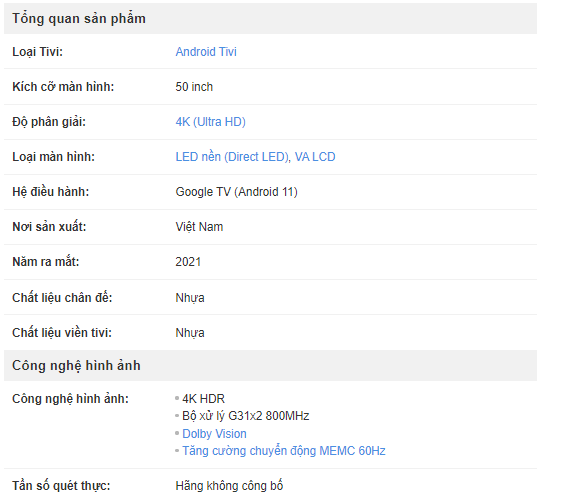Click the Bộ xử lý G31x2 800MHz item

[x=245, y=416]
